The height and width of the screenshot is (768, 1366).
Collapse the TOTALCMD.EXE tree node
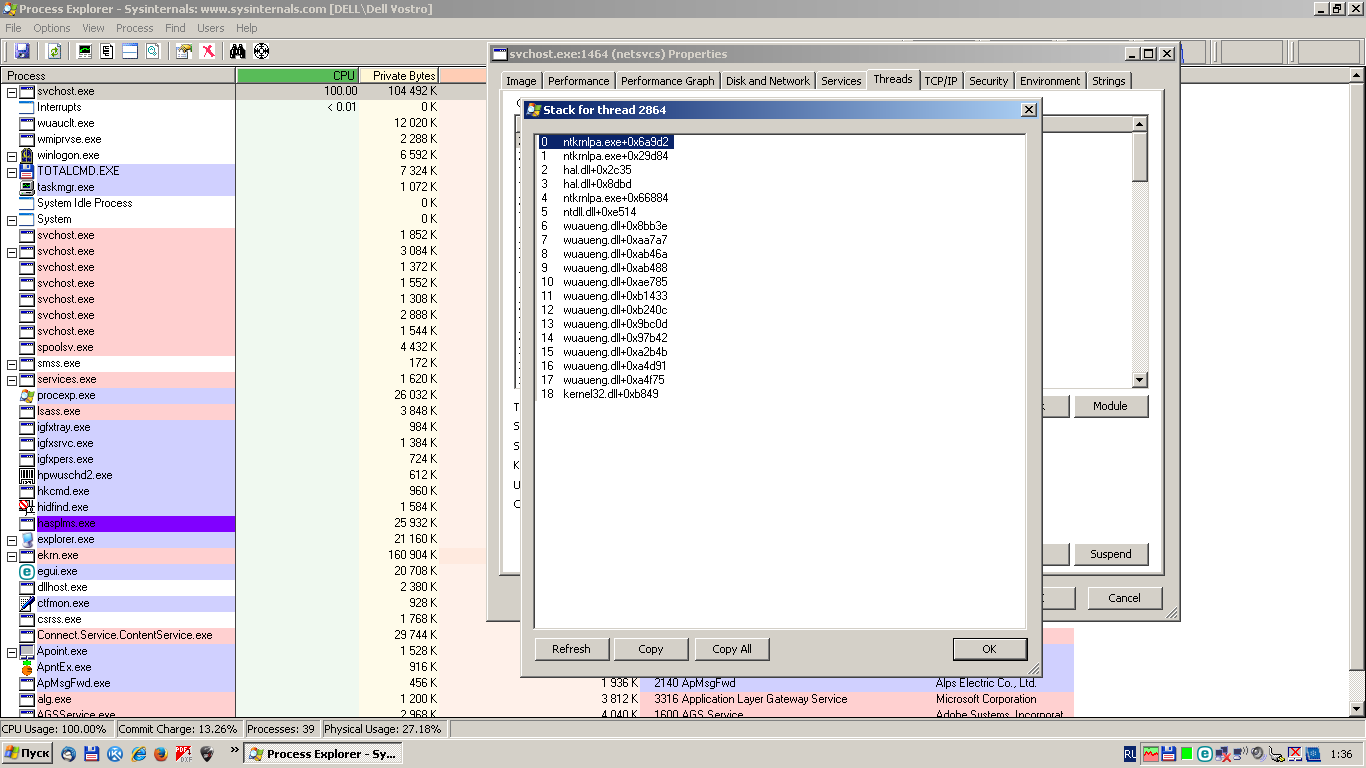tap(12, 171)
